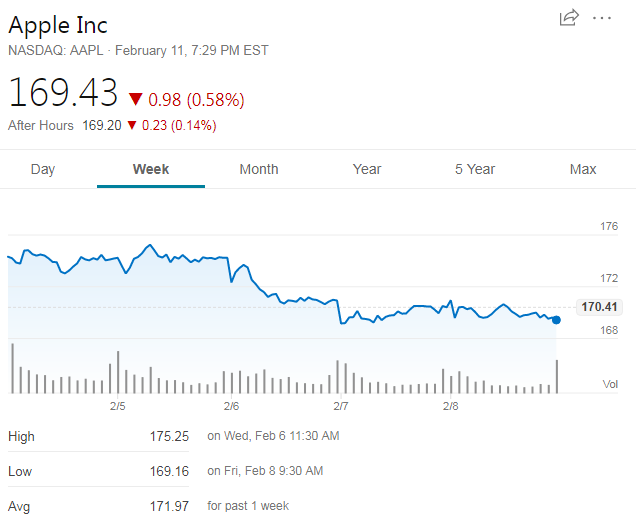Screen dimensions: 636x524
Task: Click the 2/5 date axis label
Action: point(117,406)
